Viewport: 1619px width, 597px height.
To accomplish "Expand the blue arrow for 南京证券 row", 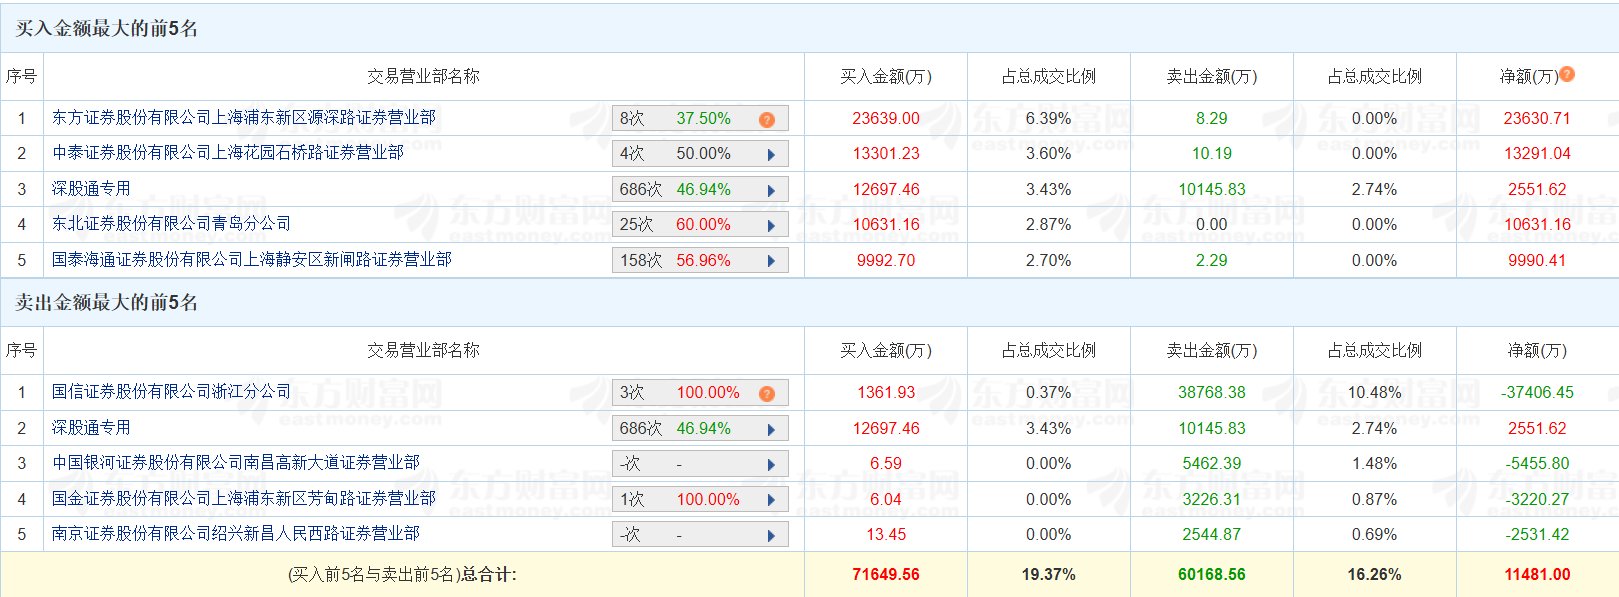I will tap(771, 536).
